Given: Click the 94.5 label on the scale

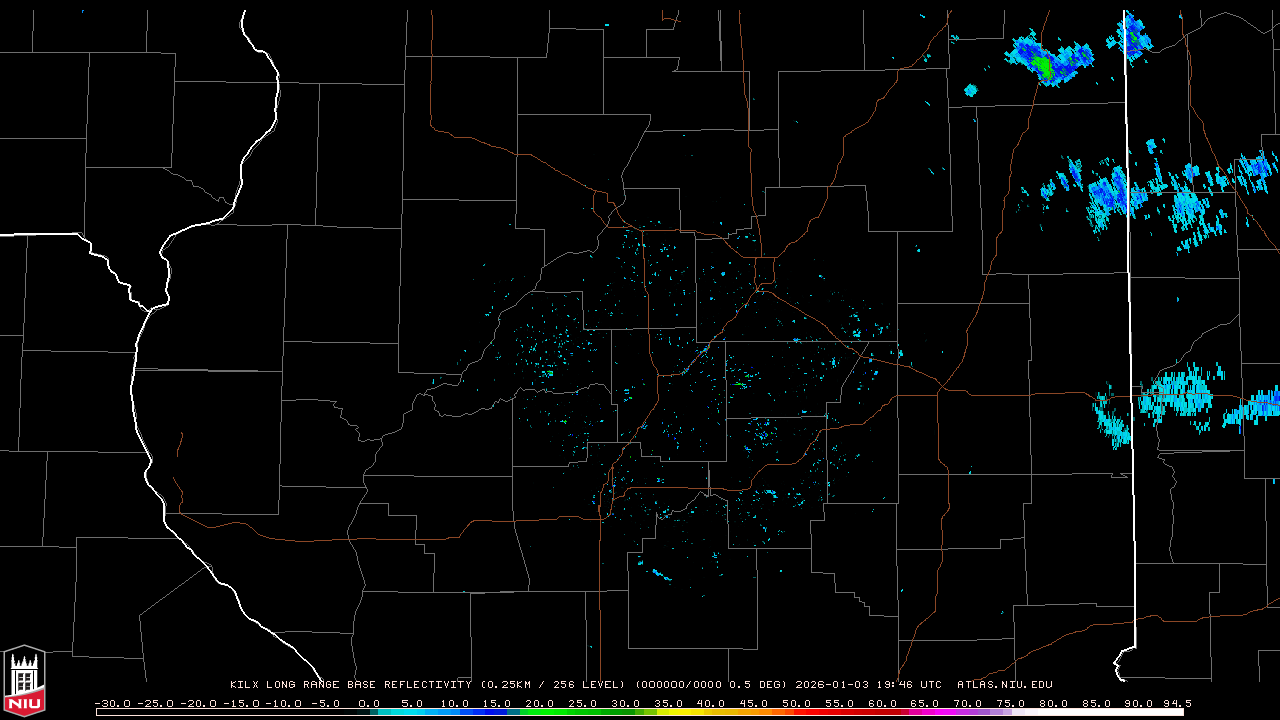Looking at the screenshot, I should coord(1176,703).
